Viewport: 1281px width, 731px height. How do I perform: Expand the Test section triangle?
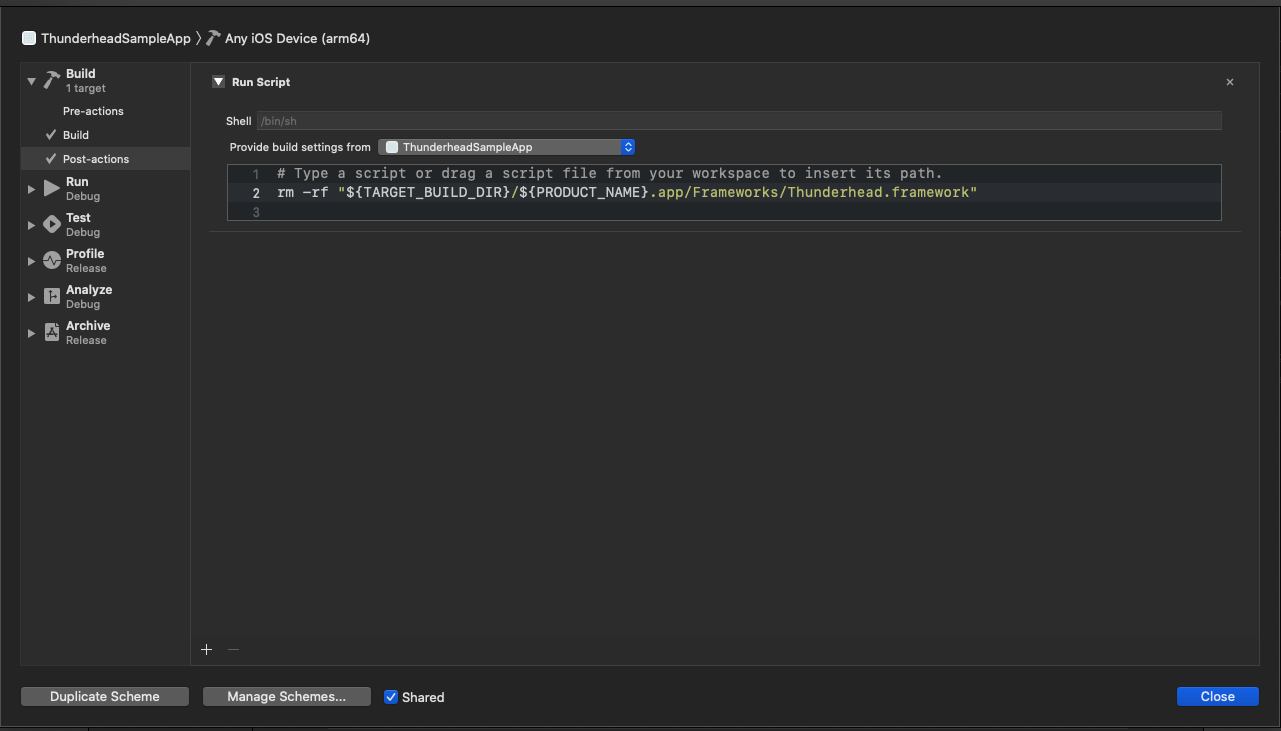click(32, 225)
